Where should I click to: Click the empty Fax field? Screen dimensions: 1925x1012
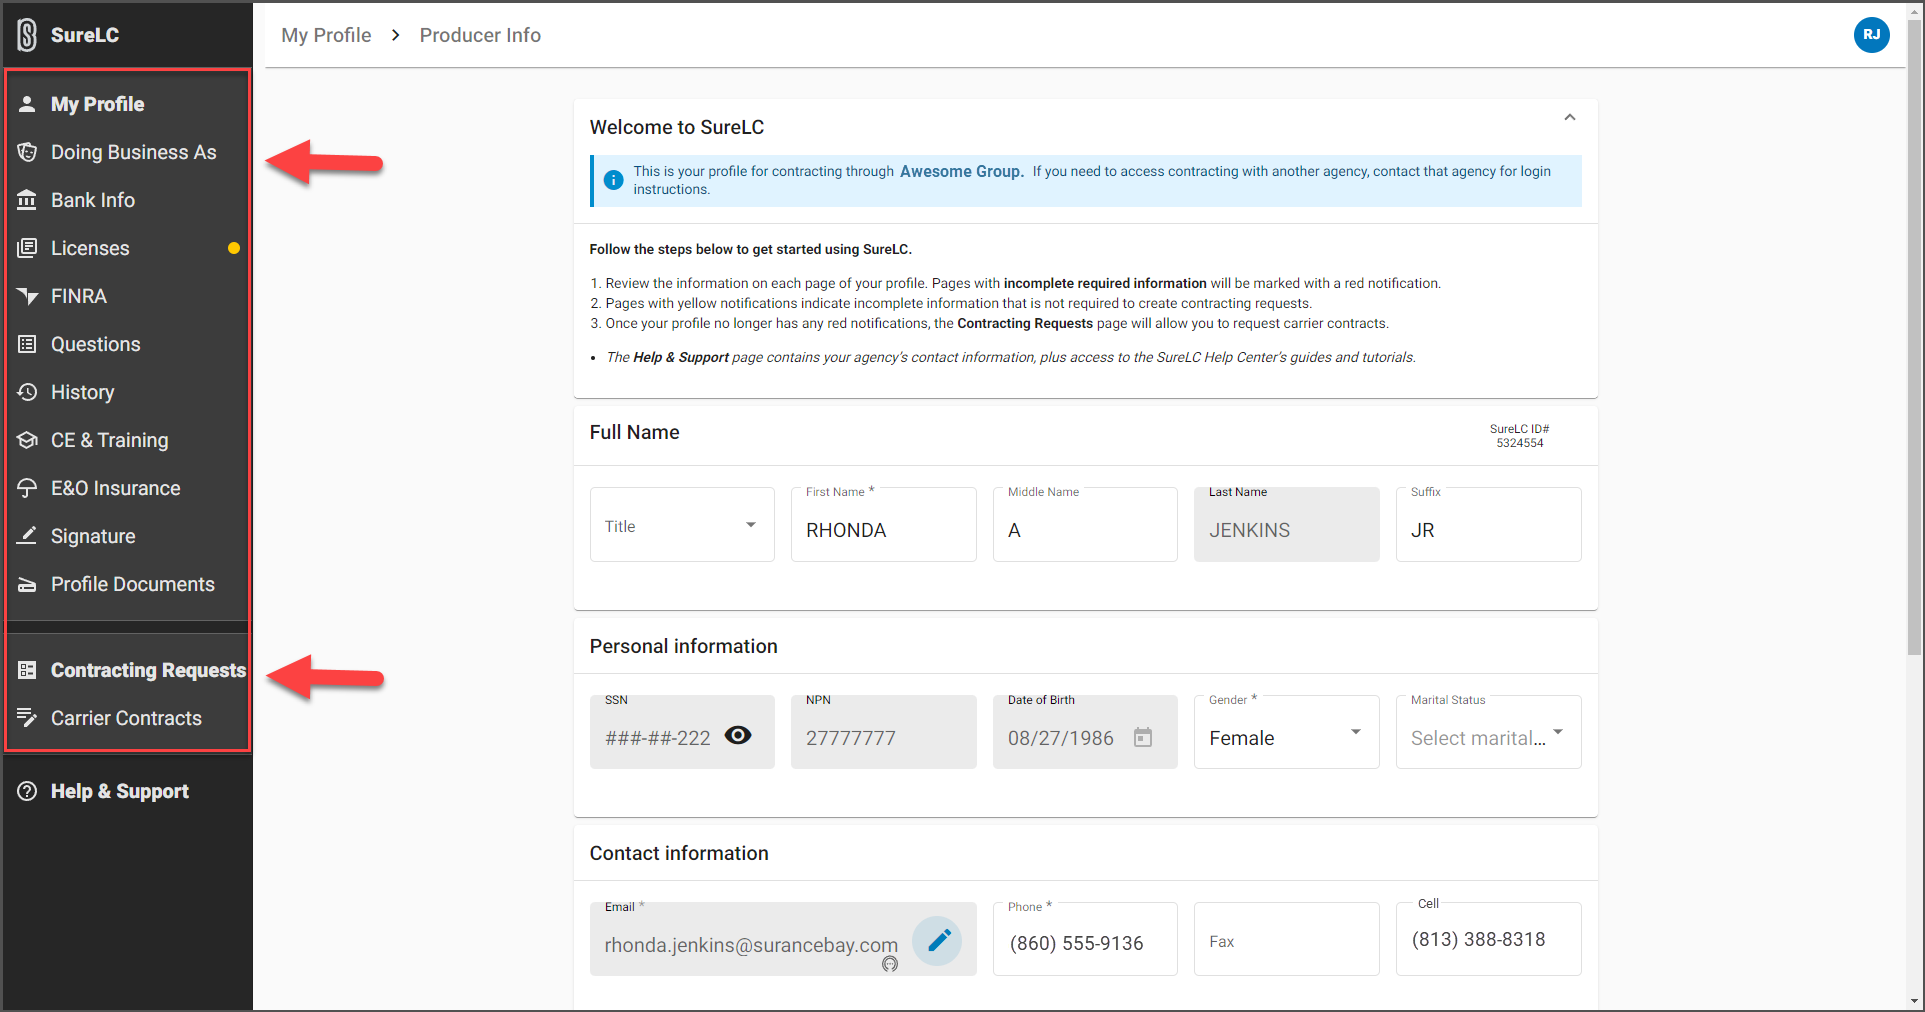click(1287, 939)
